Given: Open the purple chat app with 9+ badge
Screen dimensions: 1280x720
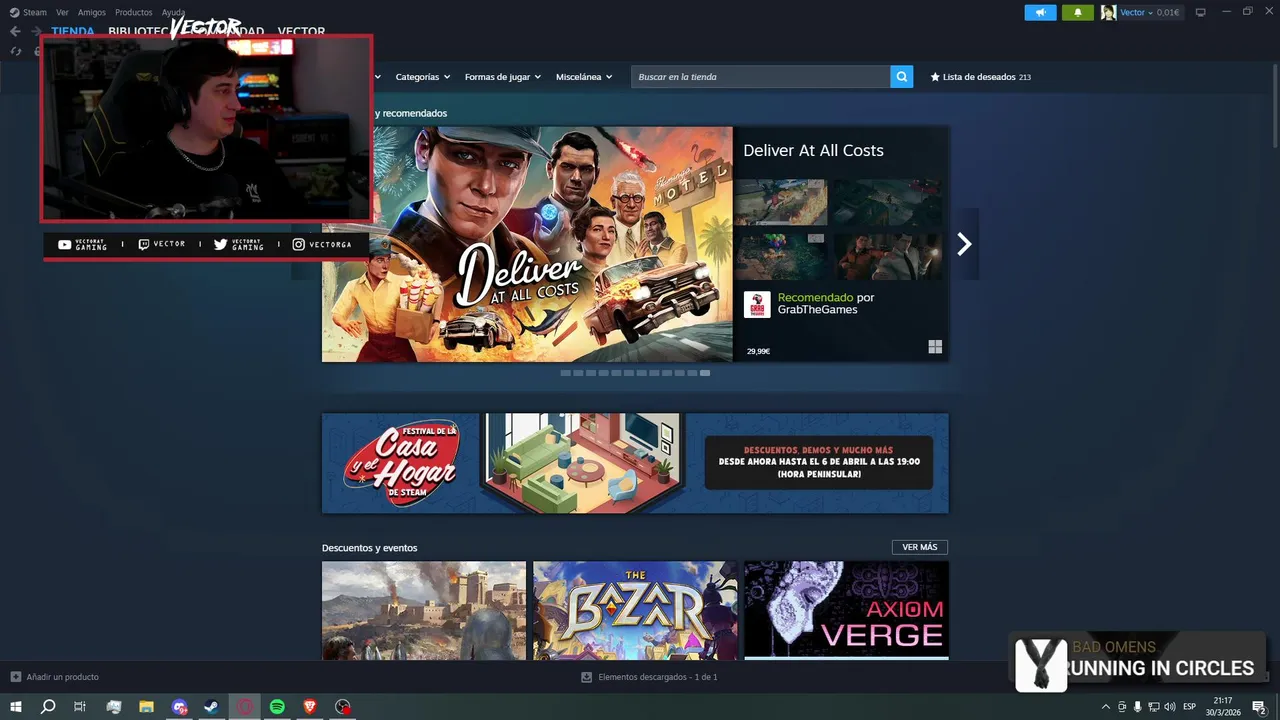Looking at the screenshot, I should pyautogui.click(x=179, y=707).
